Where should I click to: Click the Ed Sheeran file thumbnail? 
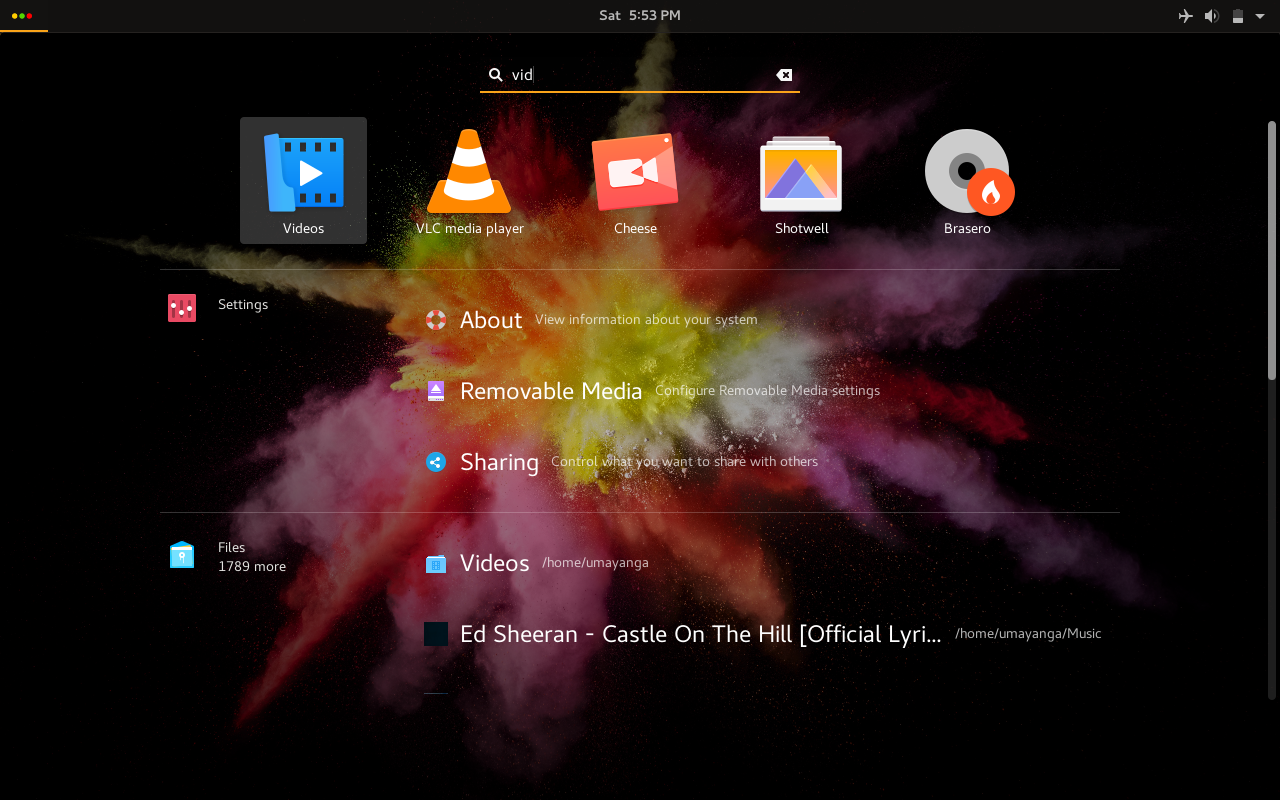click(436, 634)
